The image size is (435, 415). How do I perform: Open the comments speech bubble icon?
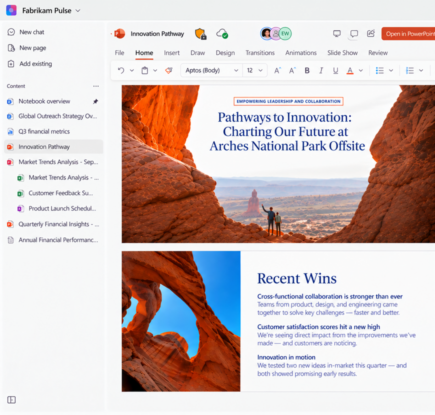[x=354, y=33]
